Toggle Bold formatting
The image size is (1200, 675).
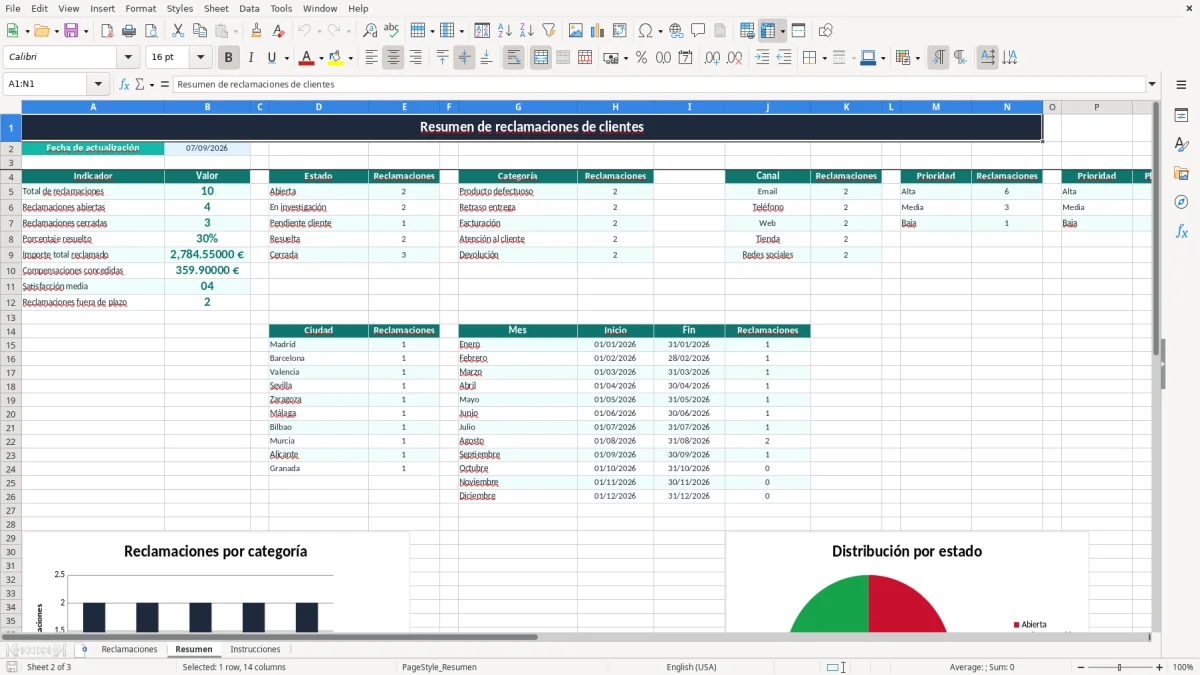[228, 58]
